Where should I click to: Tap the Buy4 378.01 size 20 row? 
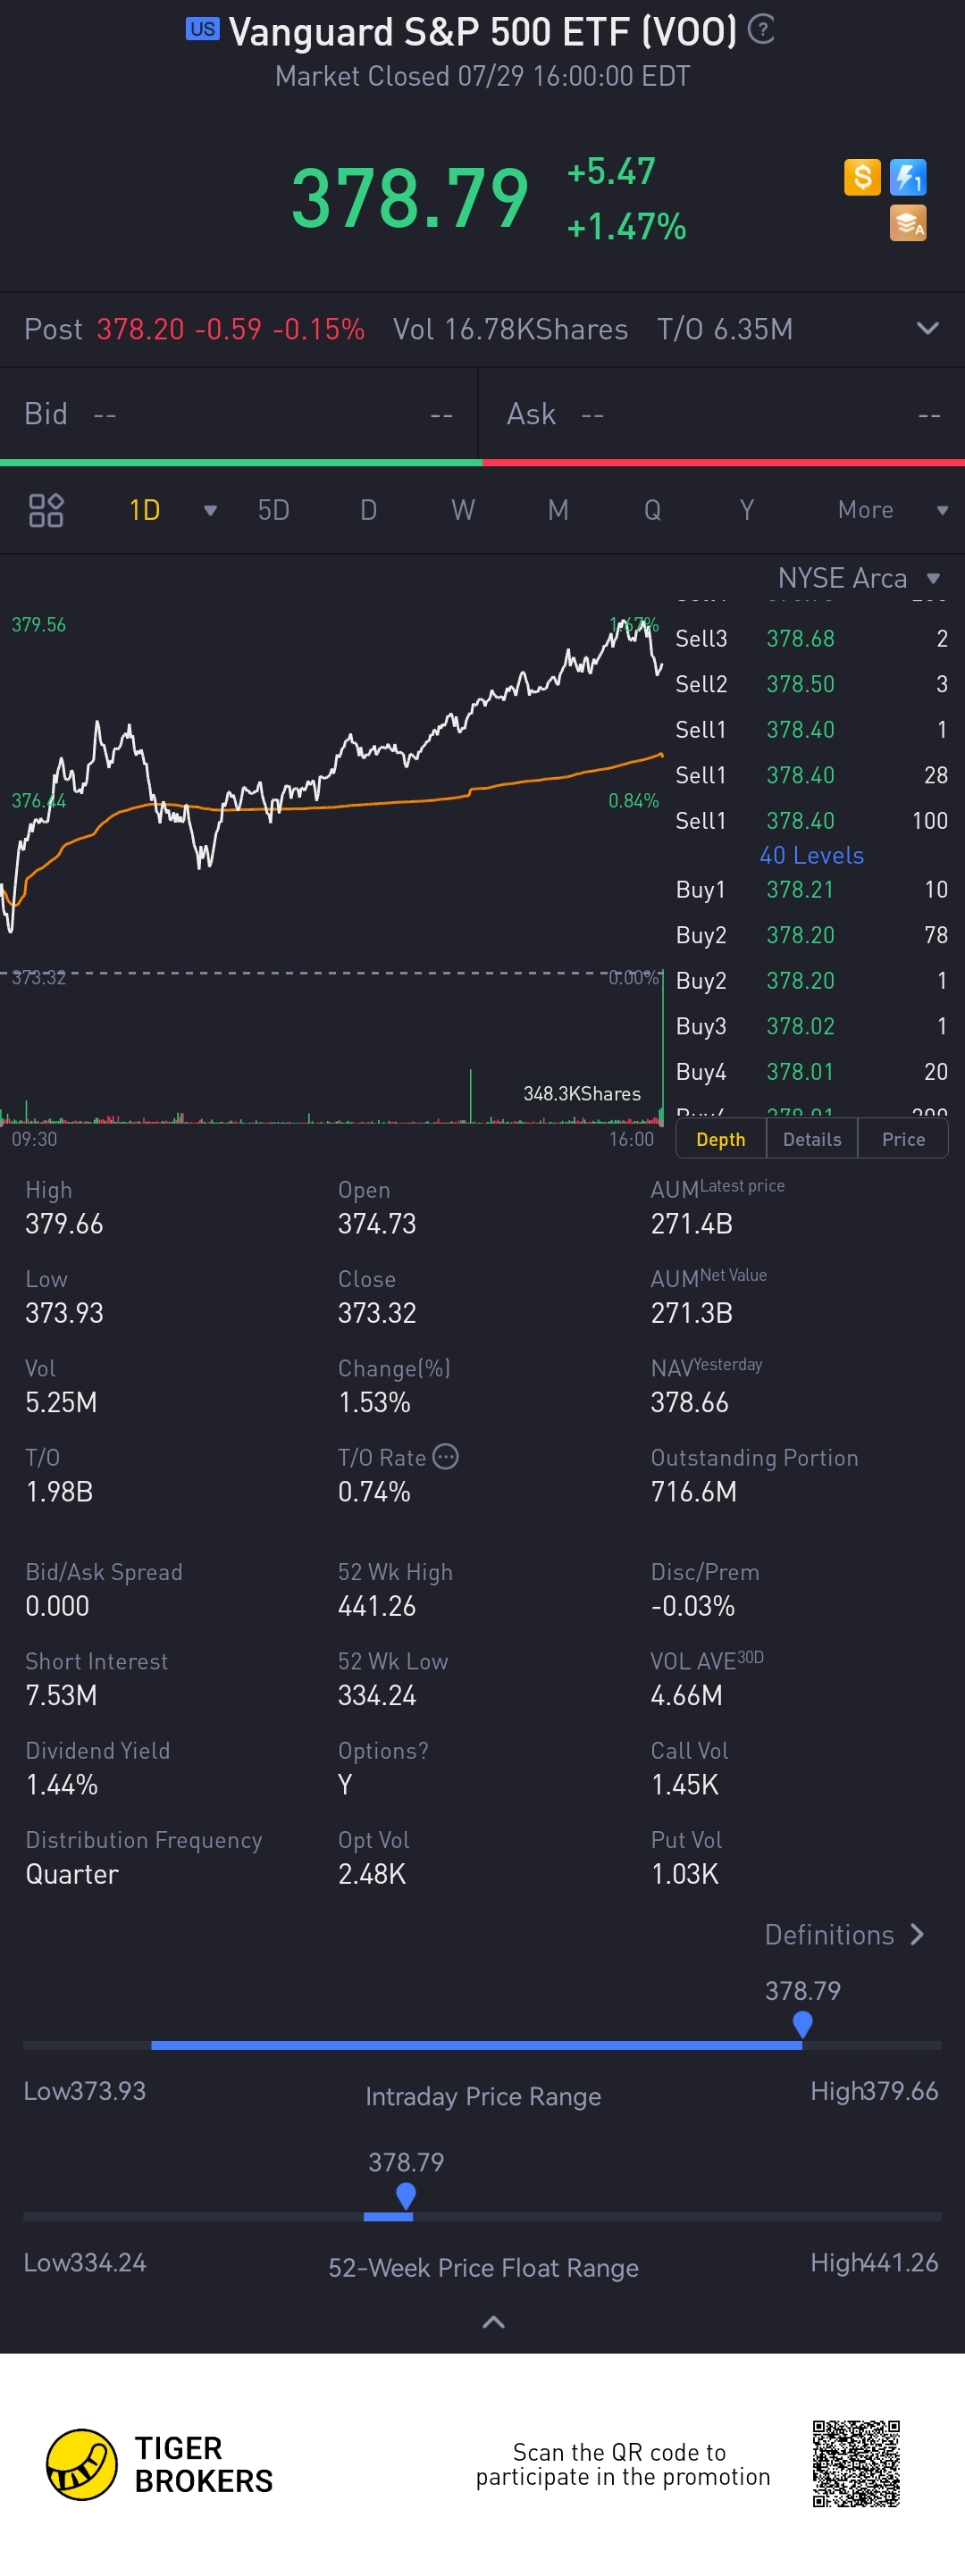click(x=811, y=1072)
